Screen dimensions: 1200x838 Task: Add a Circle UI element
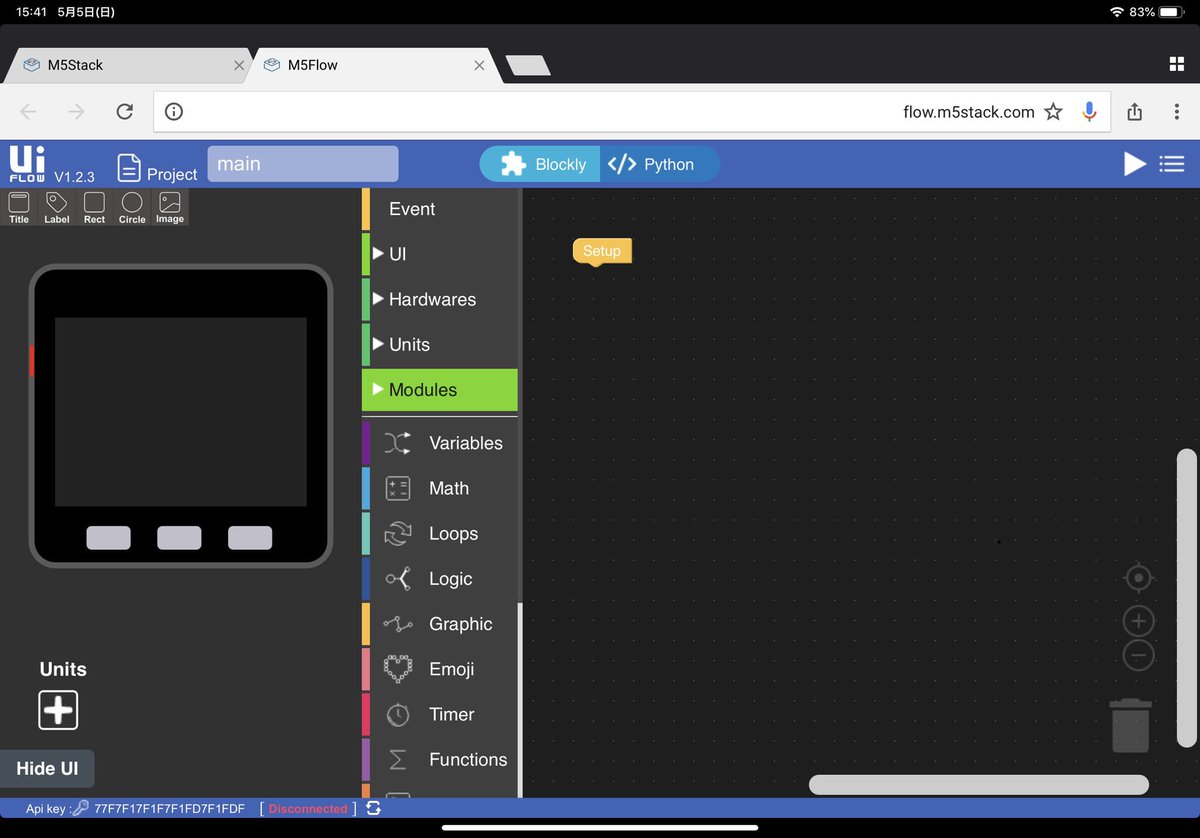coord(132,207)
